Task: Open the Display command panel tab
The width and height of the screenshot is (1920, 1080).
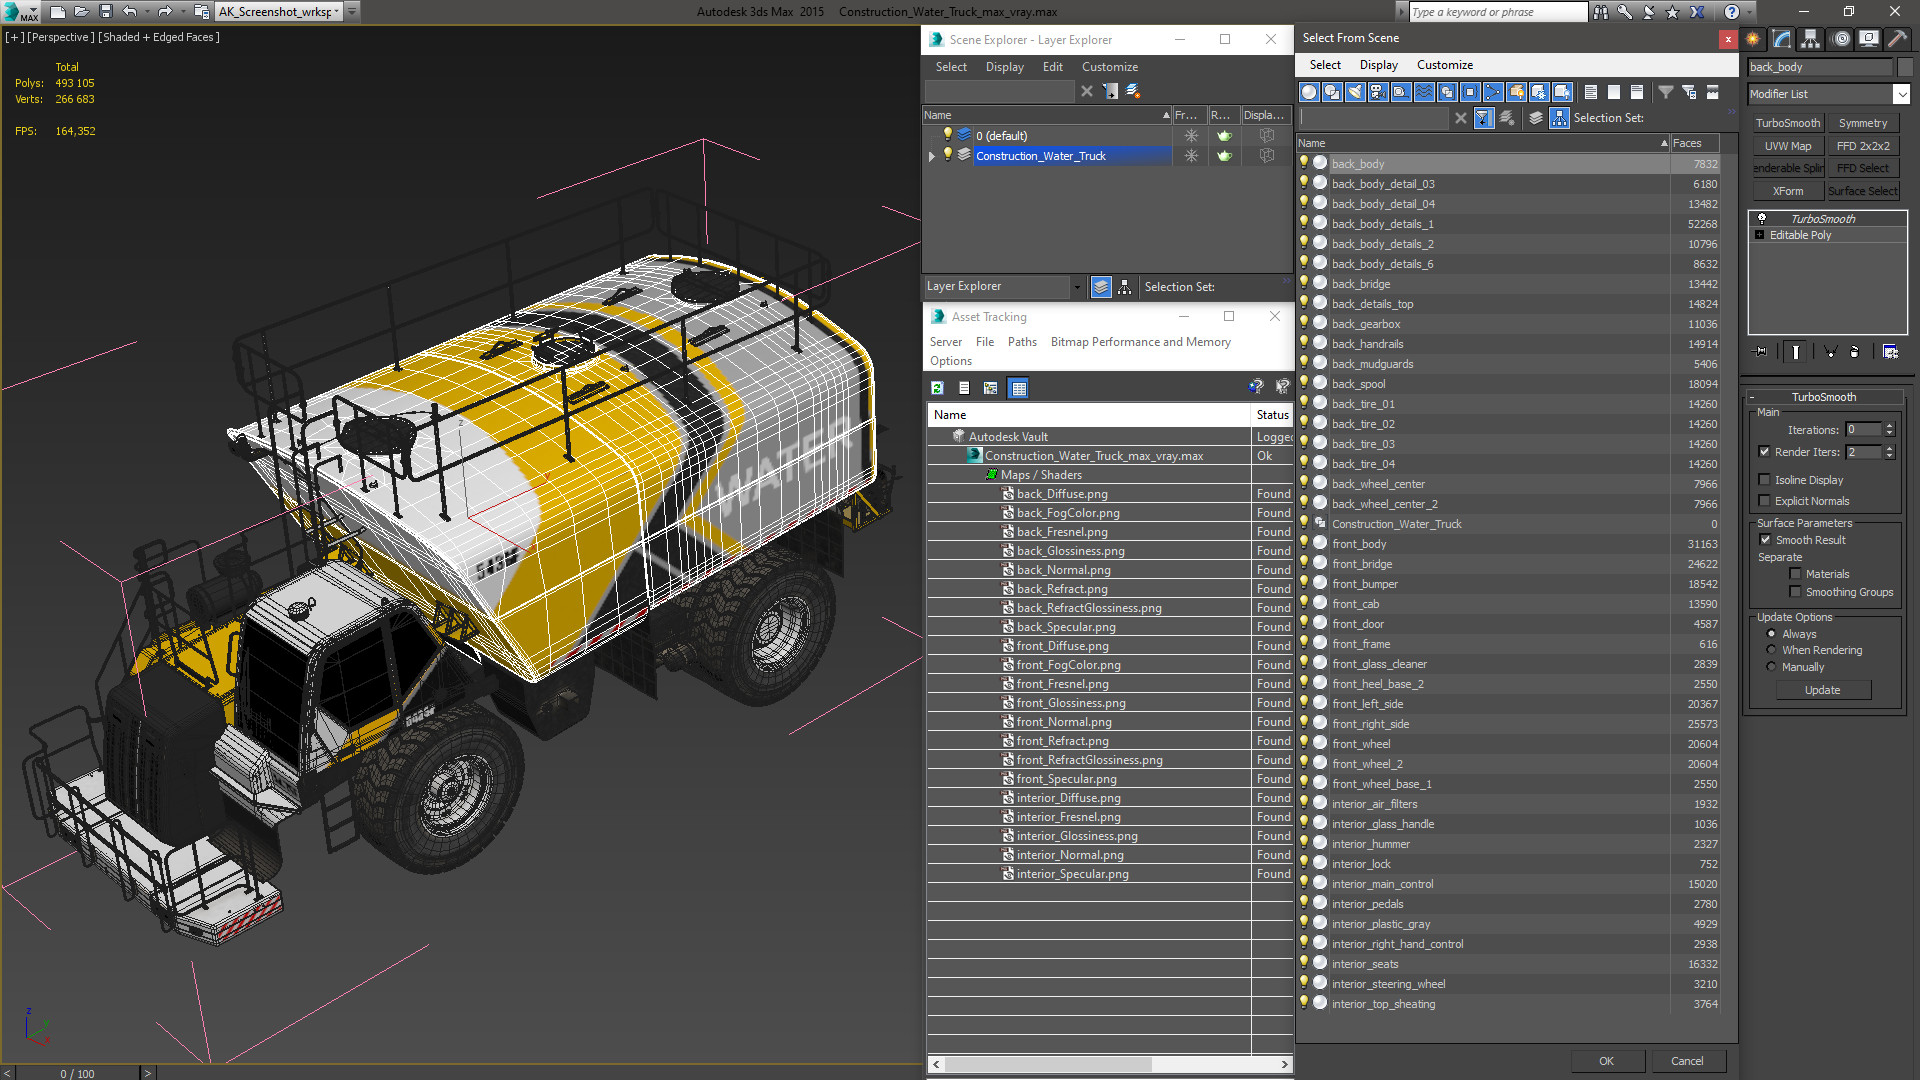Action: (x=1869, y=39)
